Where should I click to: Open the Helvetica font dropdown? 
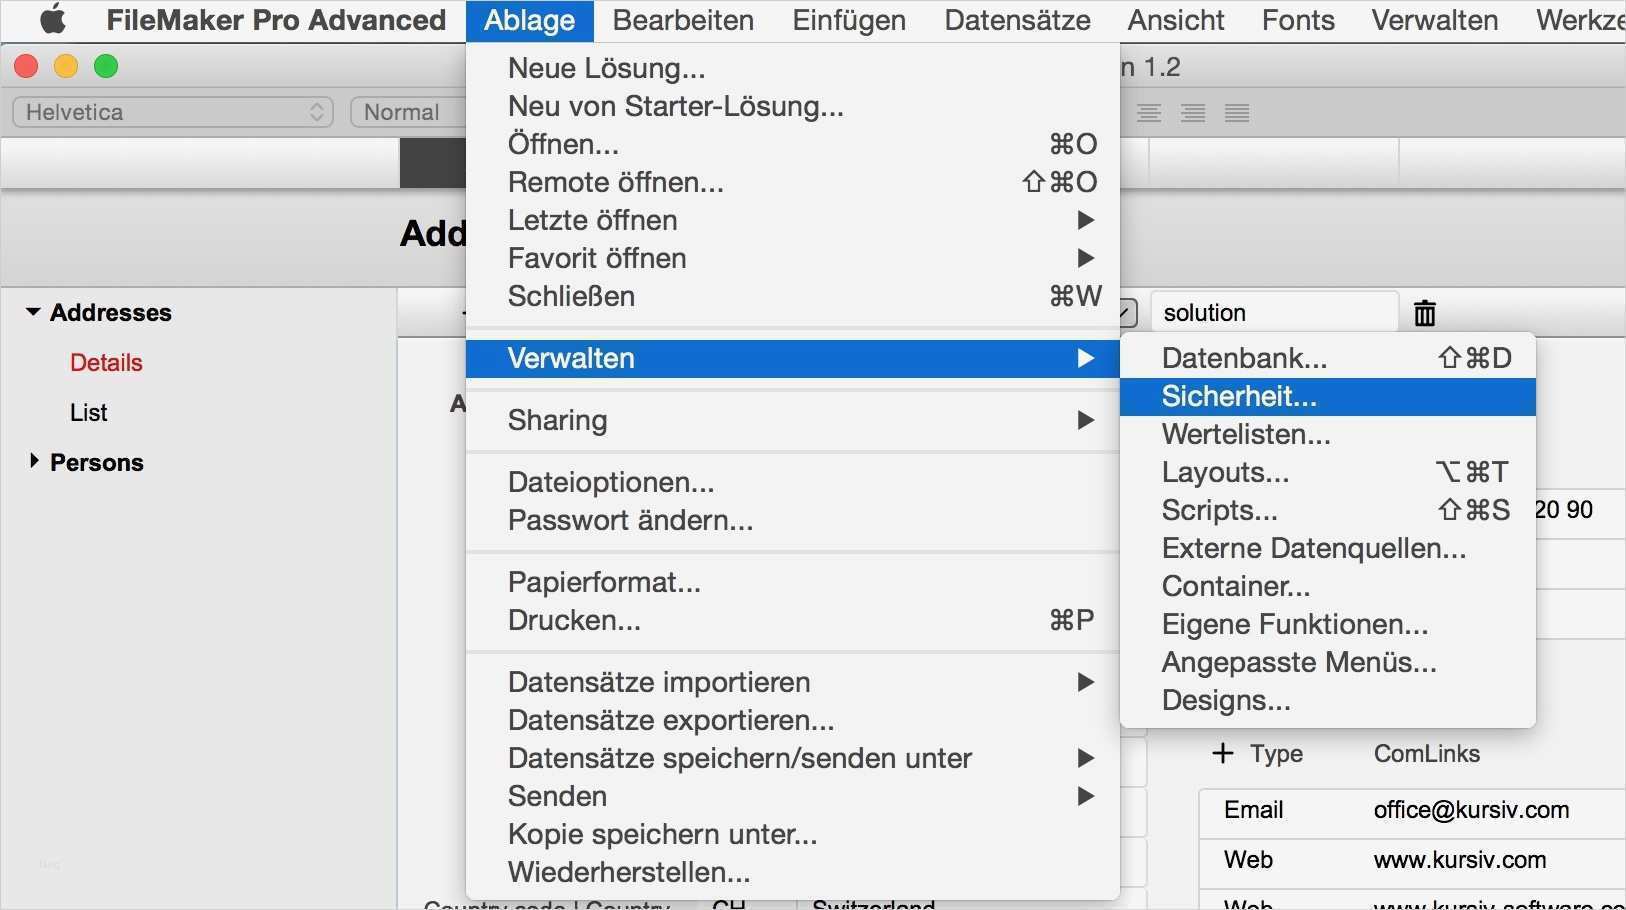(173, 112)
